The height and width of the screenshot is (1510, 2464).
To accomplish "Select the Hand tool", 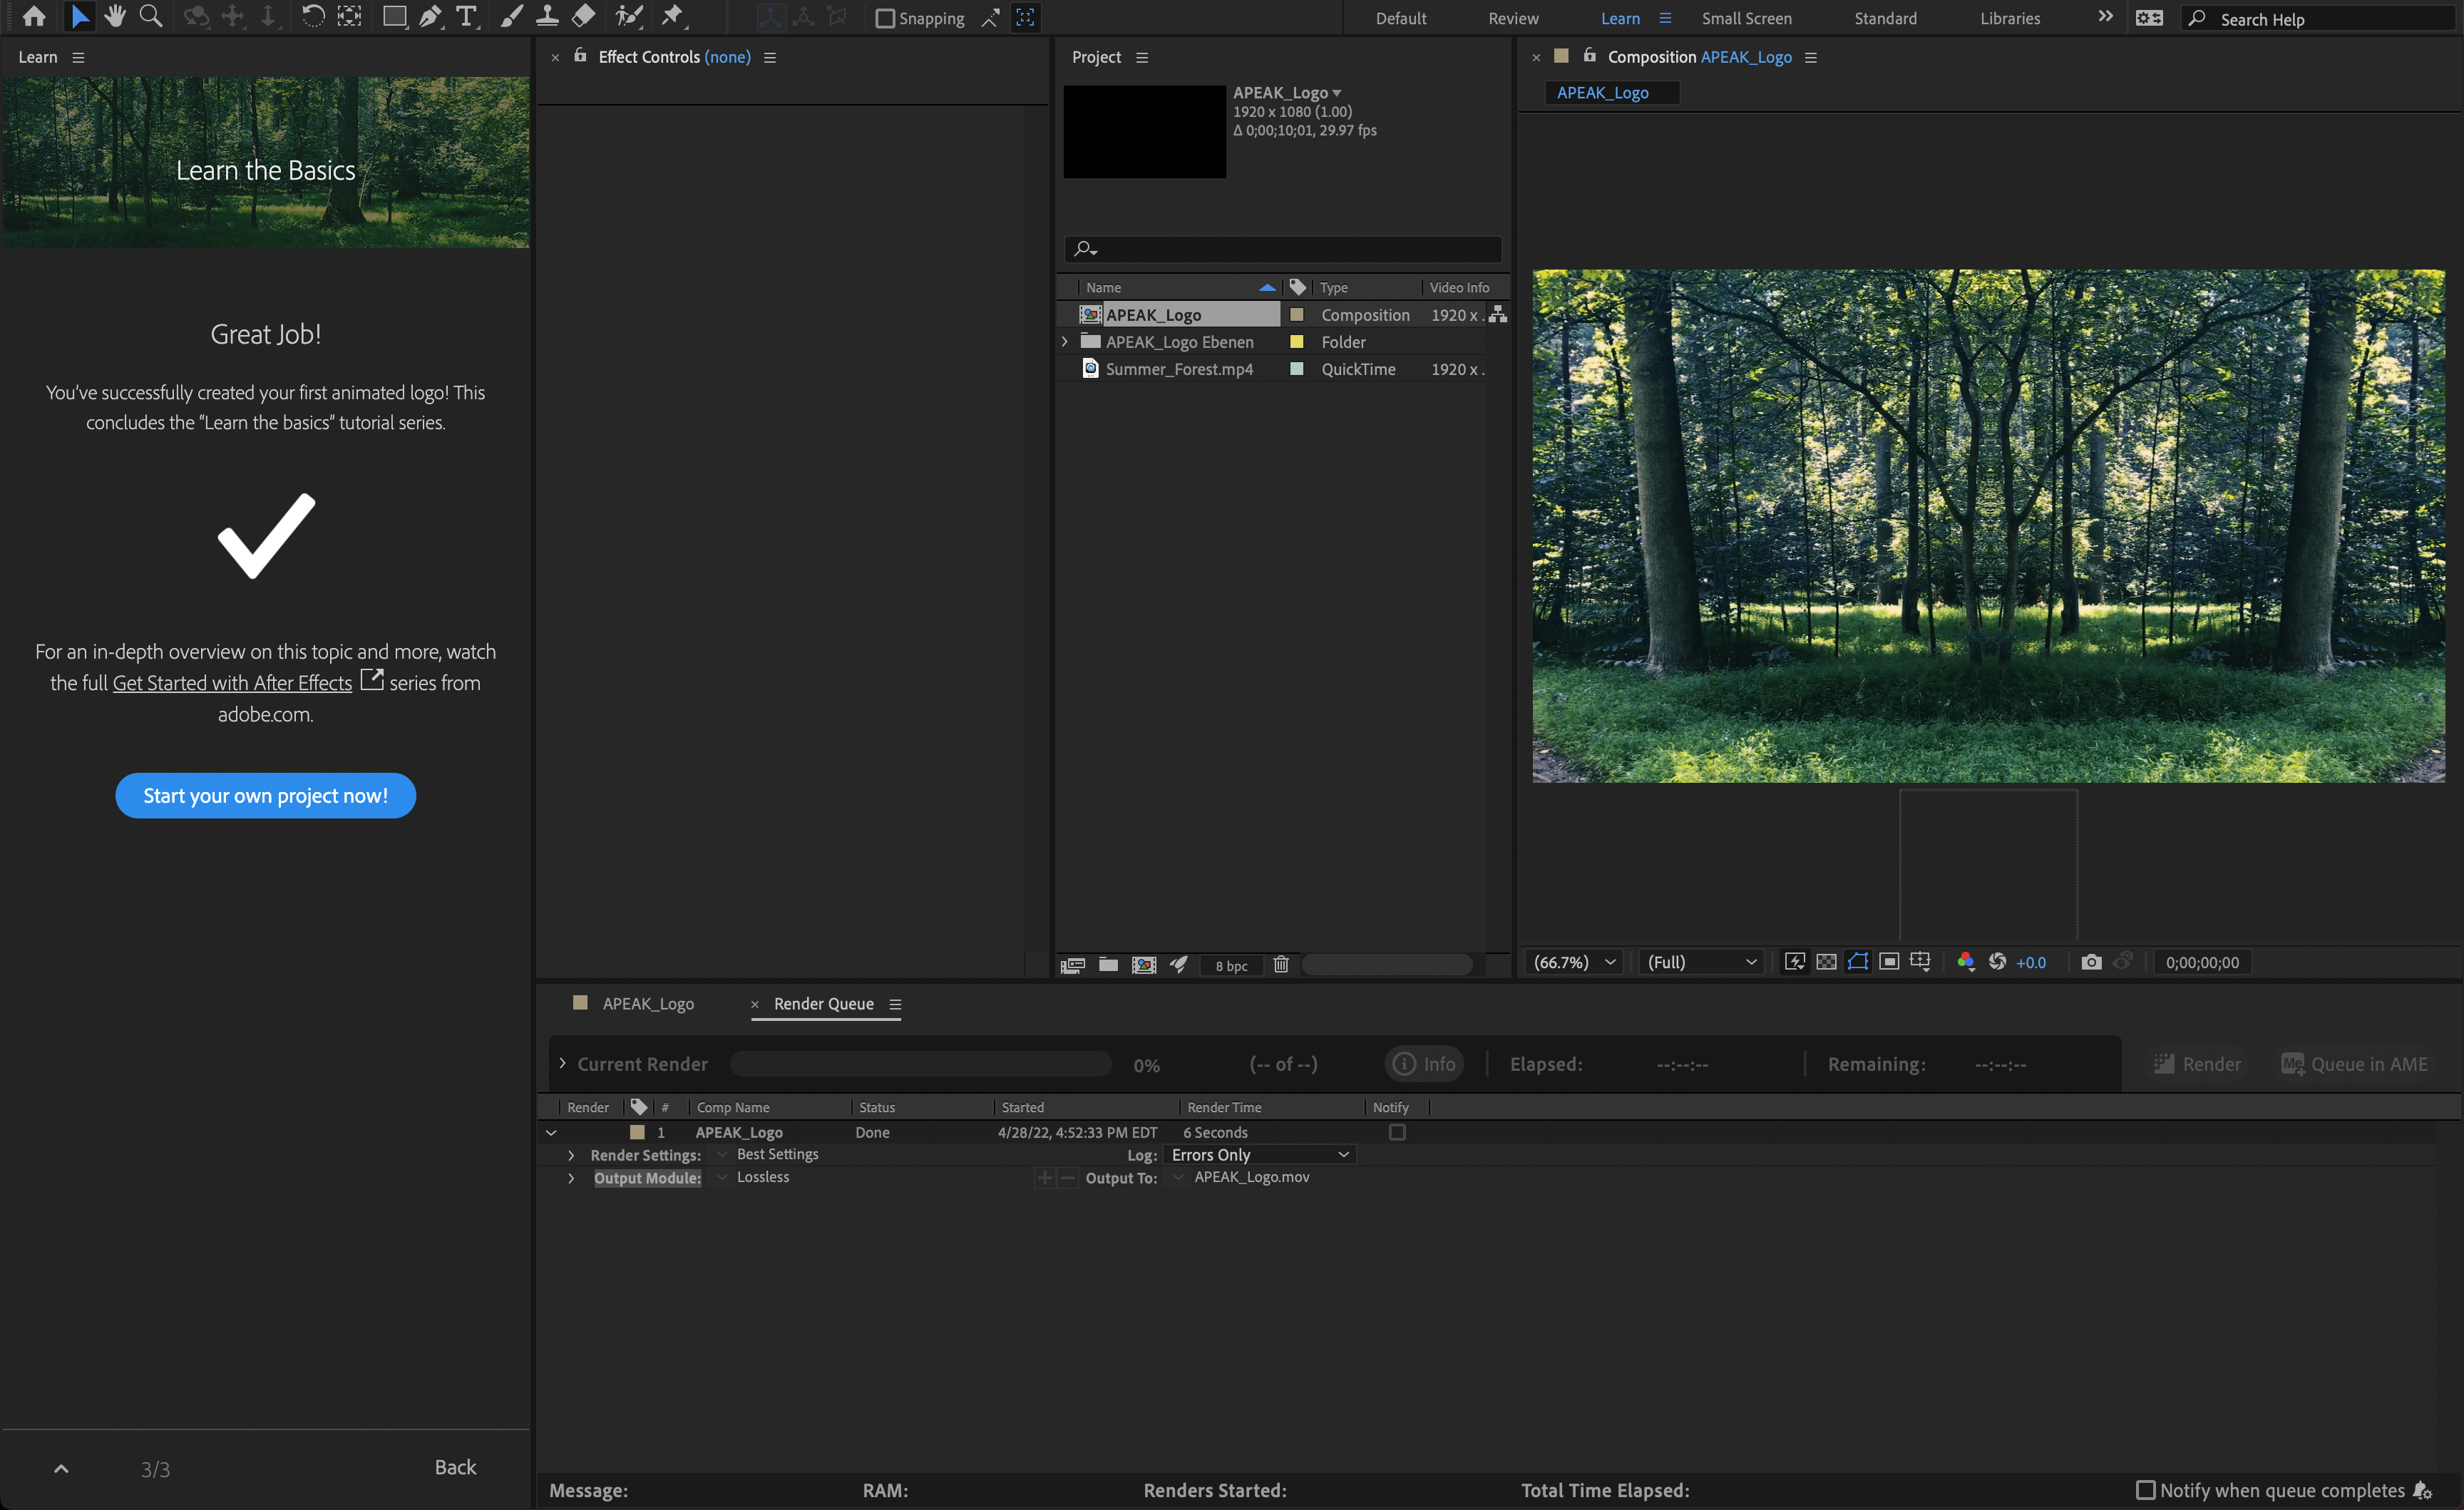I will [115, 17].
